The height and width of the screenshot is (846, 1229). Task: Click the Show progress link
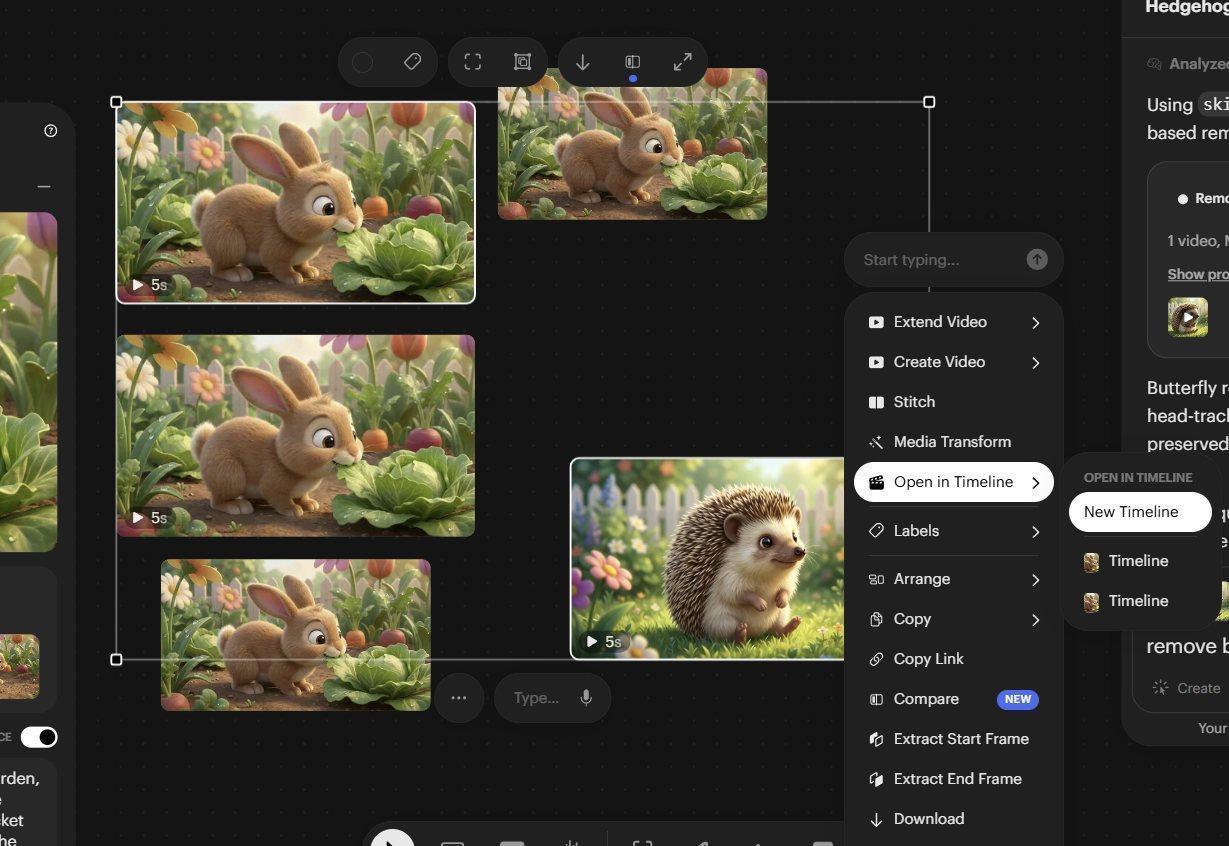[1198, 274]
